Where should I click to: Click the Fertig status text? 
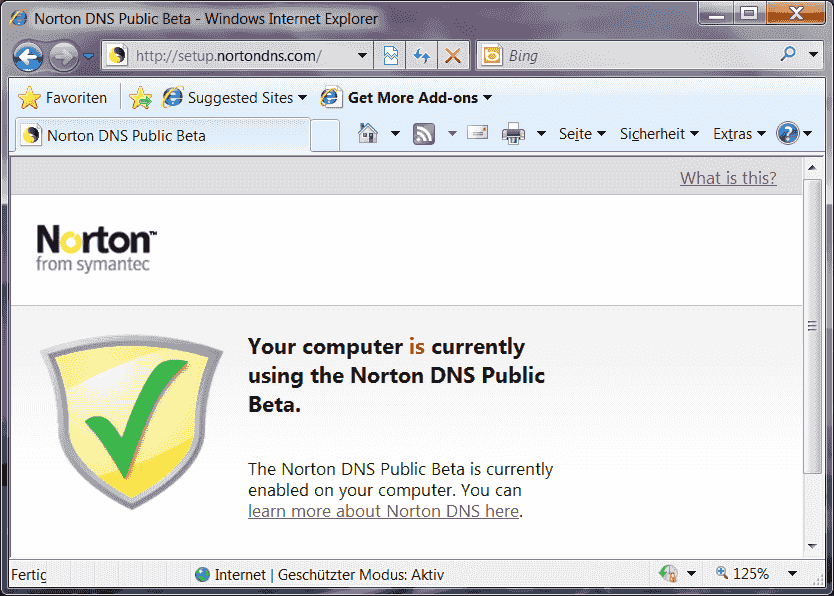(29, 575)
